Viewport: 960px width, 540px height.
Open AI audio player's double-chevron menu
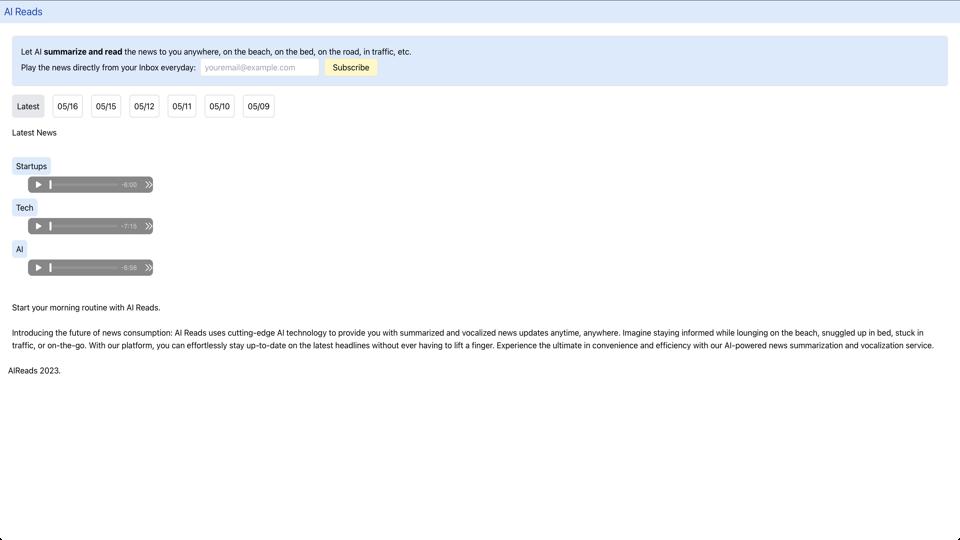point(148,268)
